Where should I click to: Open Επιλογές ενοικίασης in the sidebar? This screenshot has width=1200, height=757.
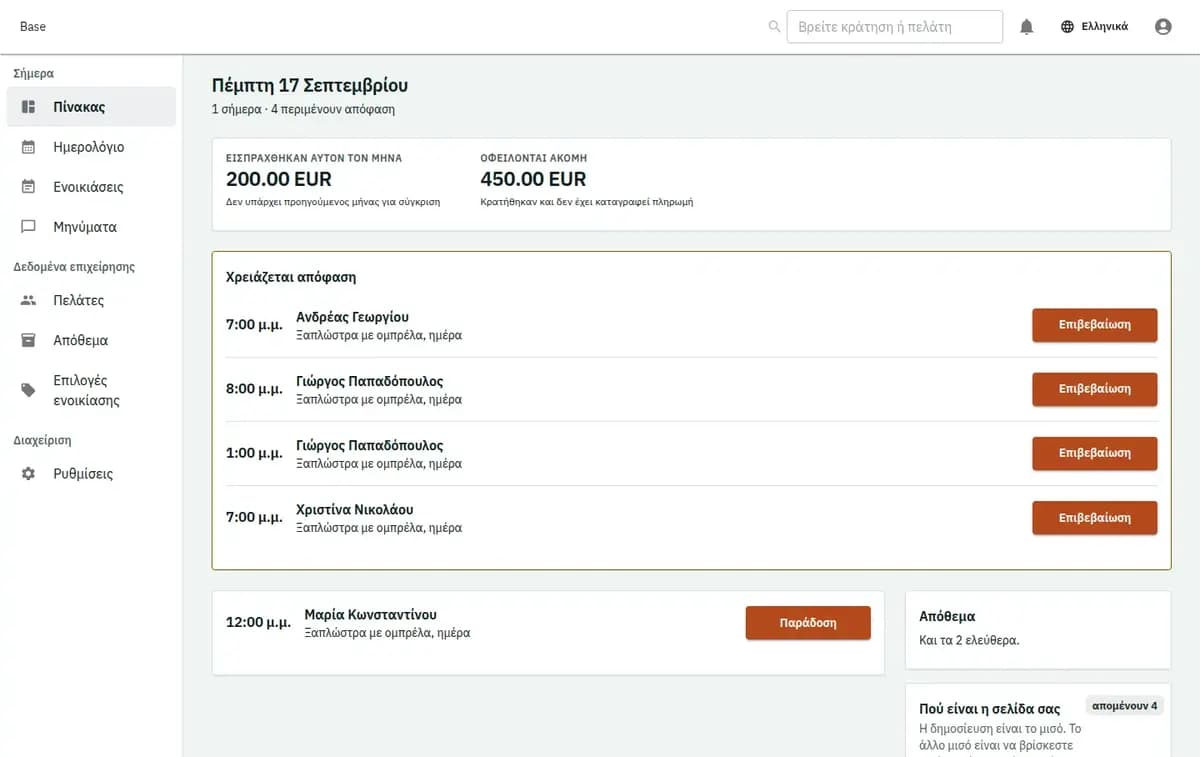click(x=91, y=390)
